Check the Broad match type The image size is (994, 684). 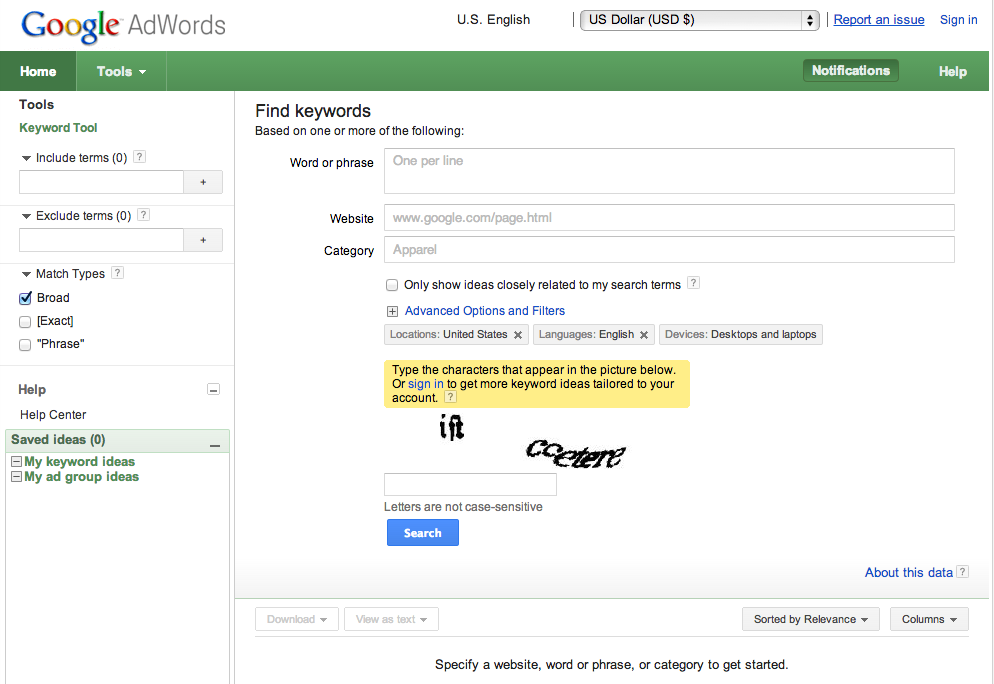[25, 298]
